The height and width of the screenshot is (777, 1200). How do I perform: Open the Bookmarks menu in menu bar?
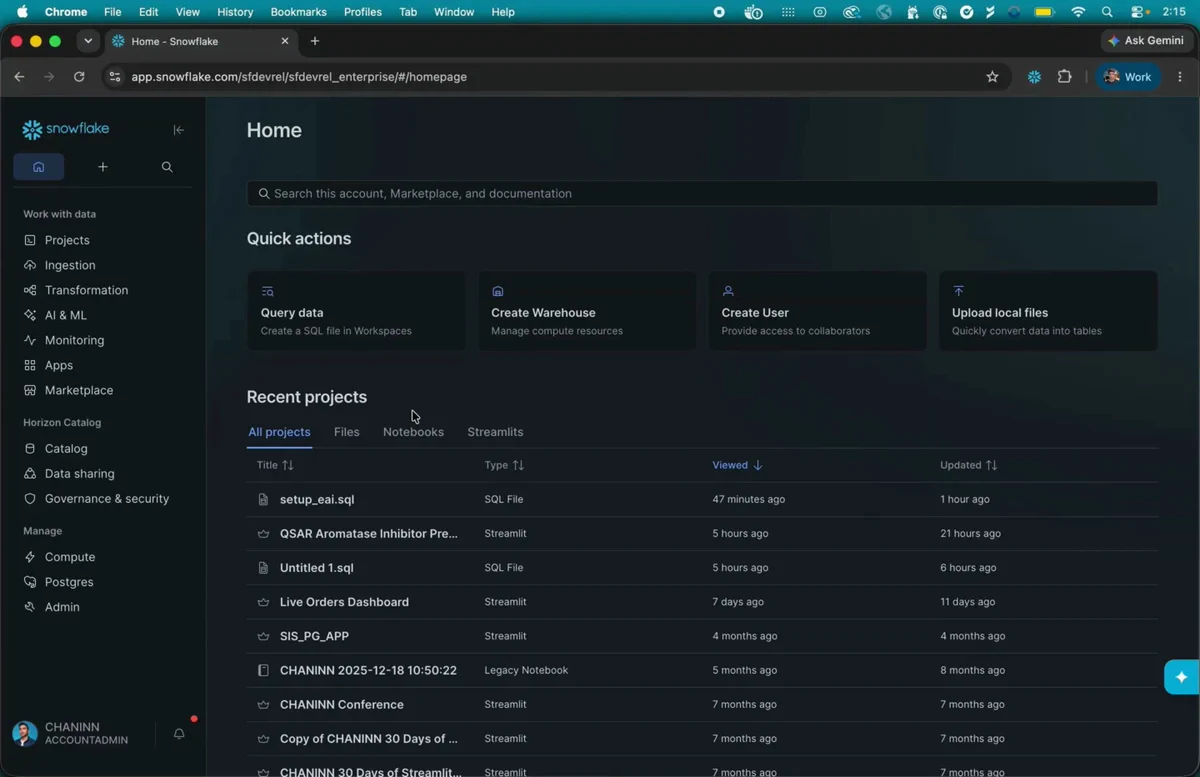[298, 12]
